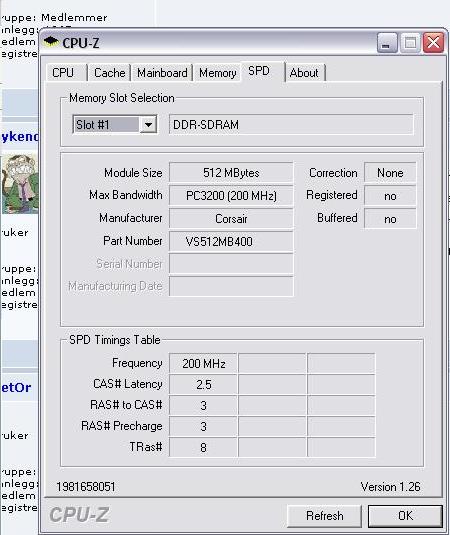The width and height of the screenshot is (450, 535).
Task: Click the Part Number label
Action: pos(133,241)
